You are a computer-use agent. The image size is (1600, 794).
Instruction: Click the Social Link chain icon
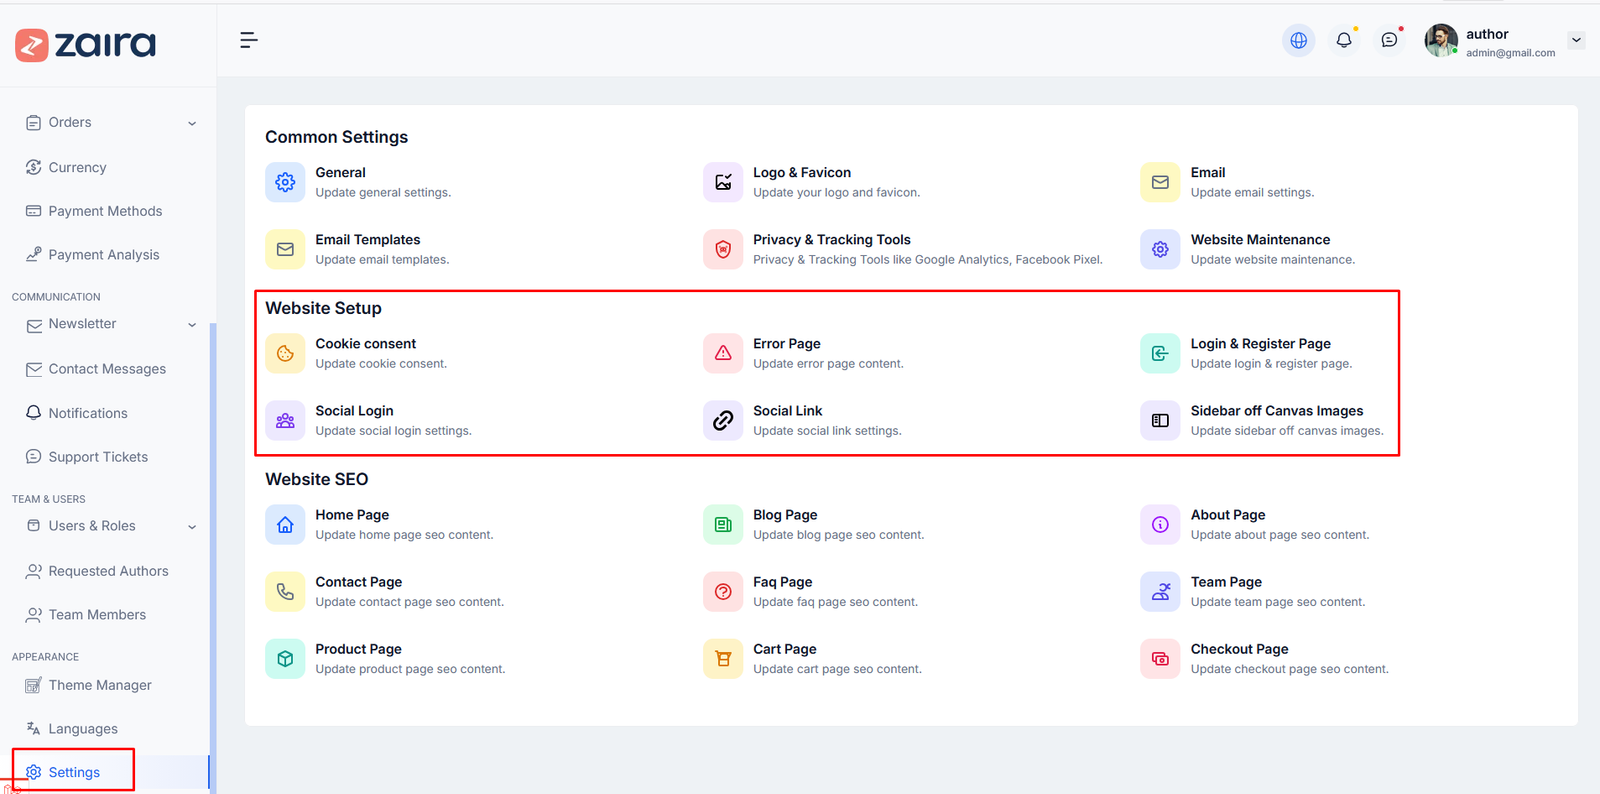pyautogui.click(x=723, y=421)
